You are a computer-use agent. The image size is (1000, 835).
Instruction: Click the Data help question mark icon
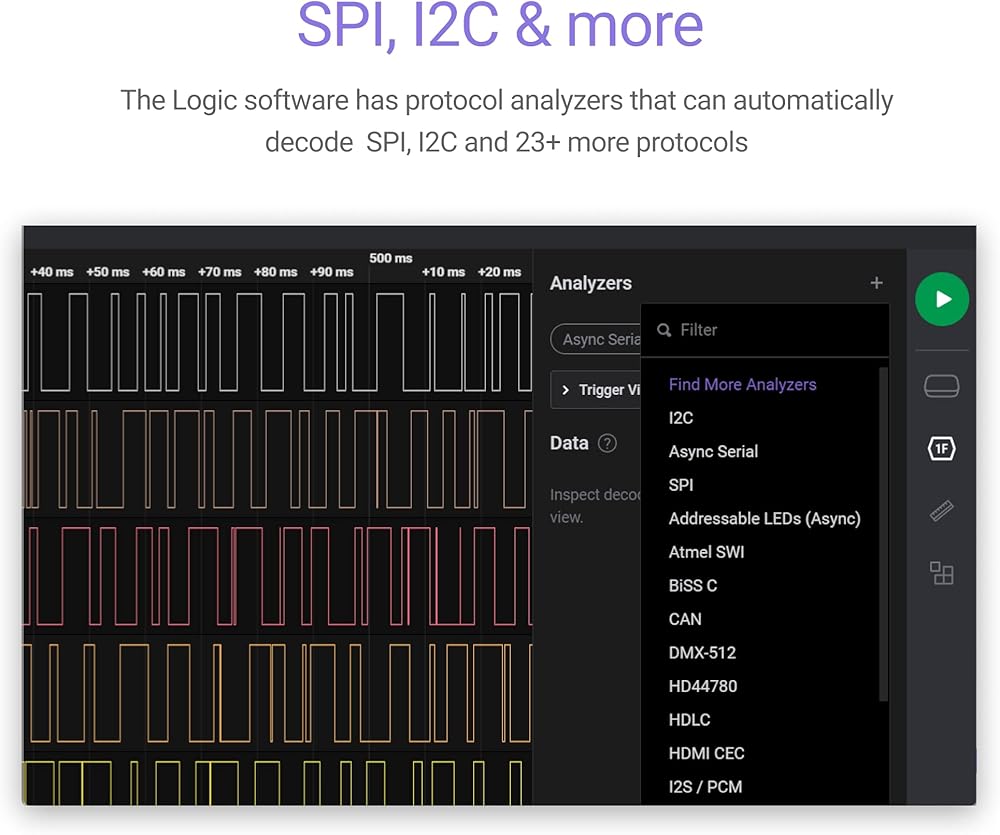[607, 443]
